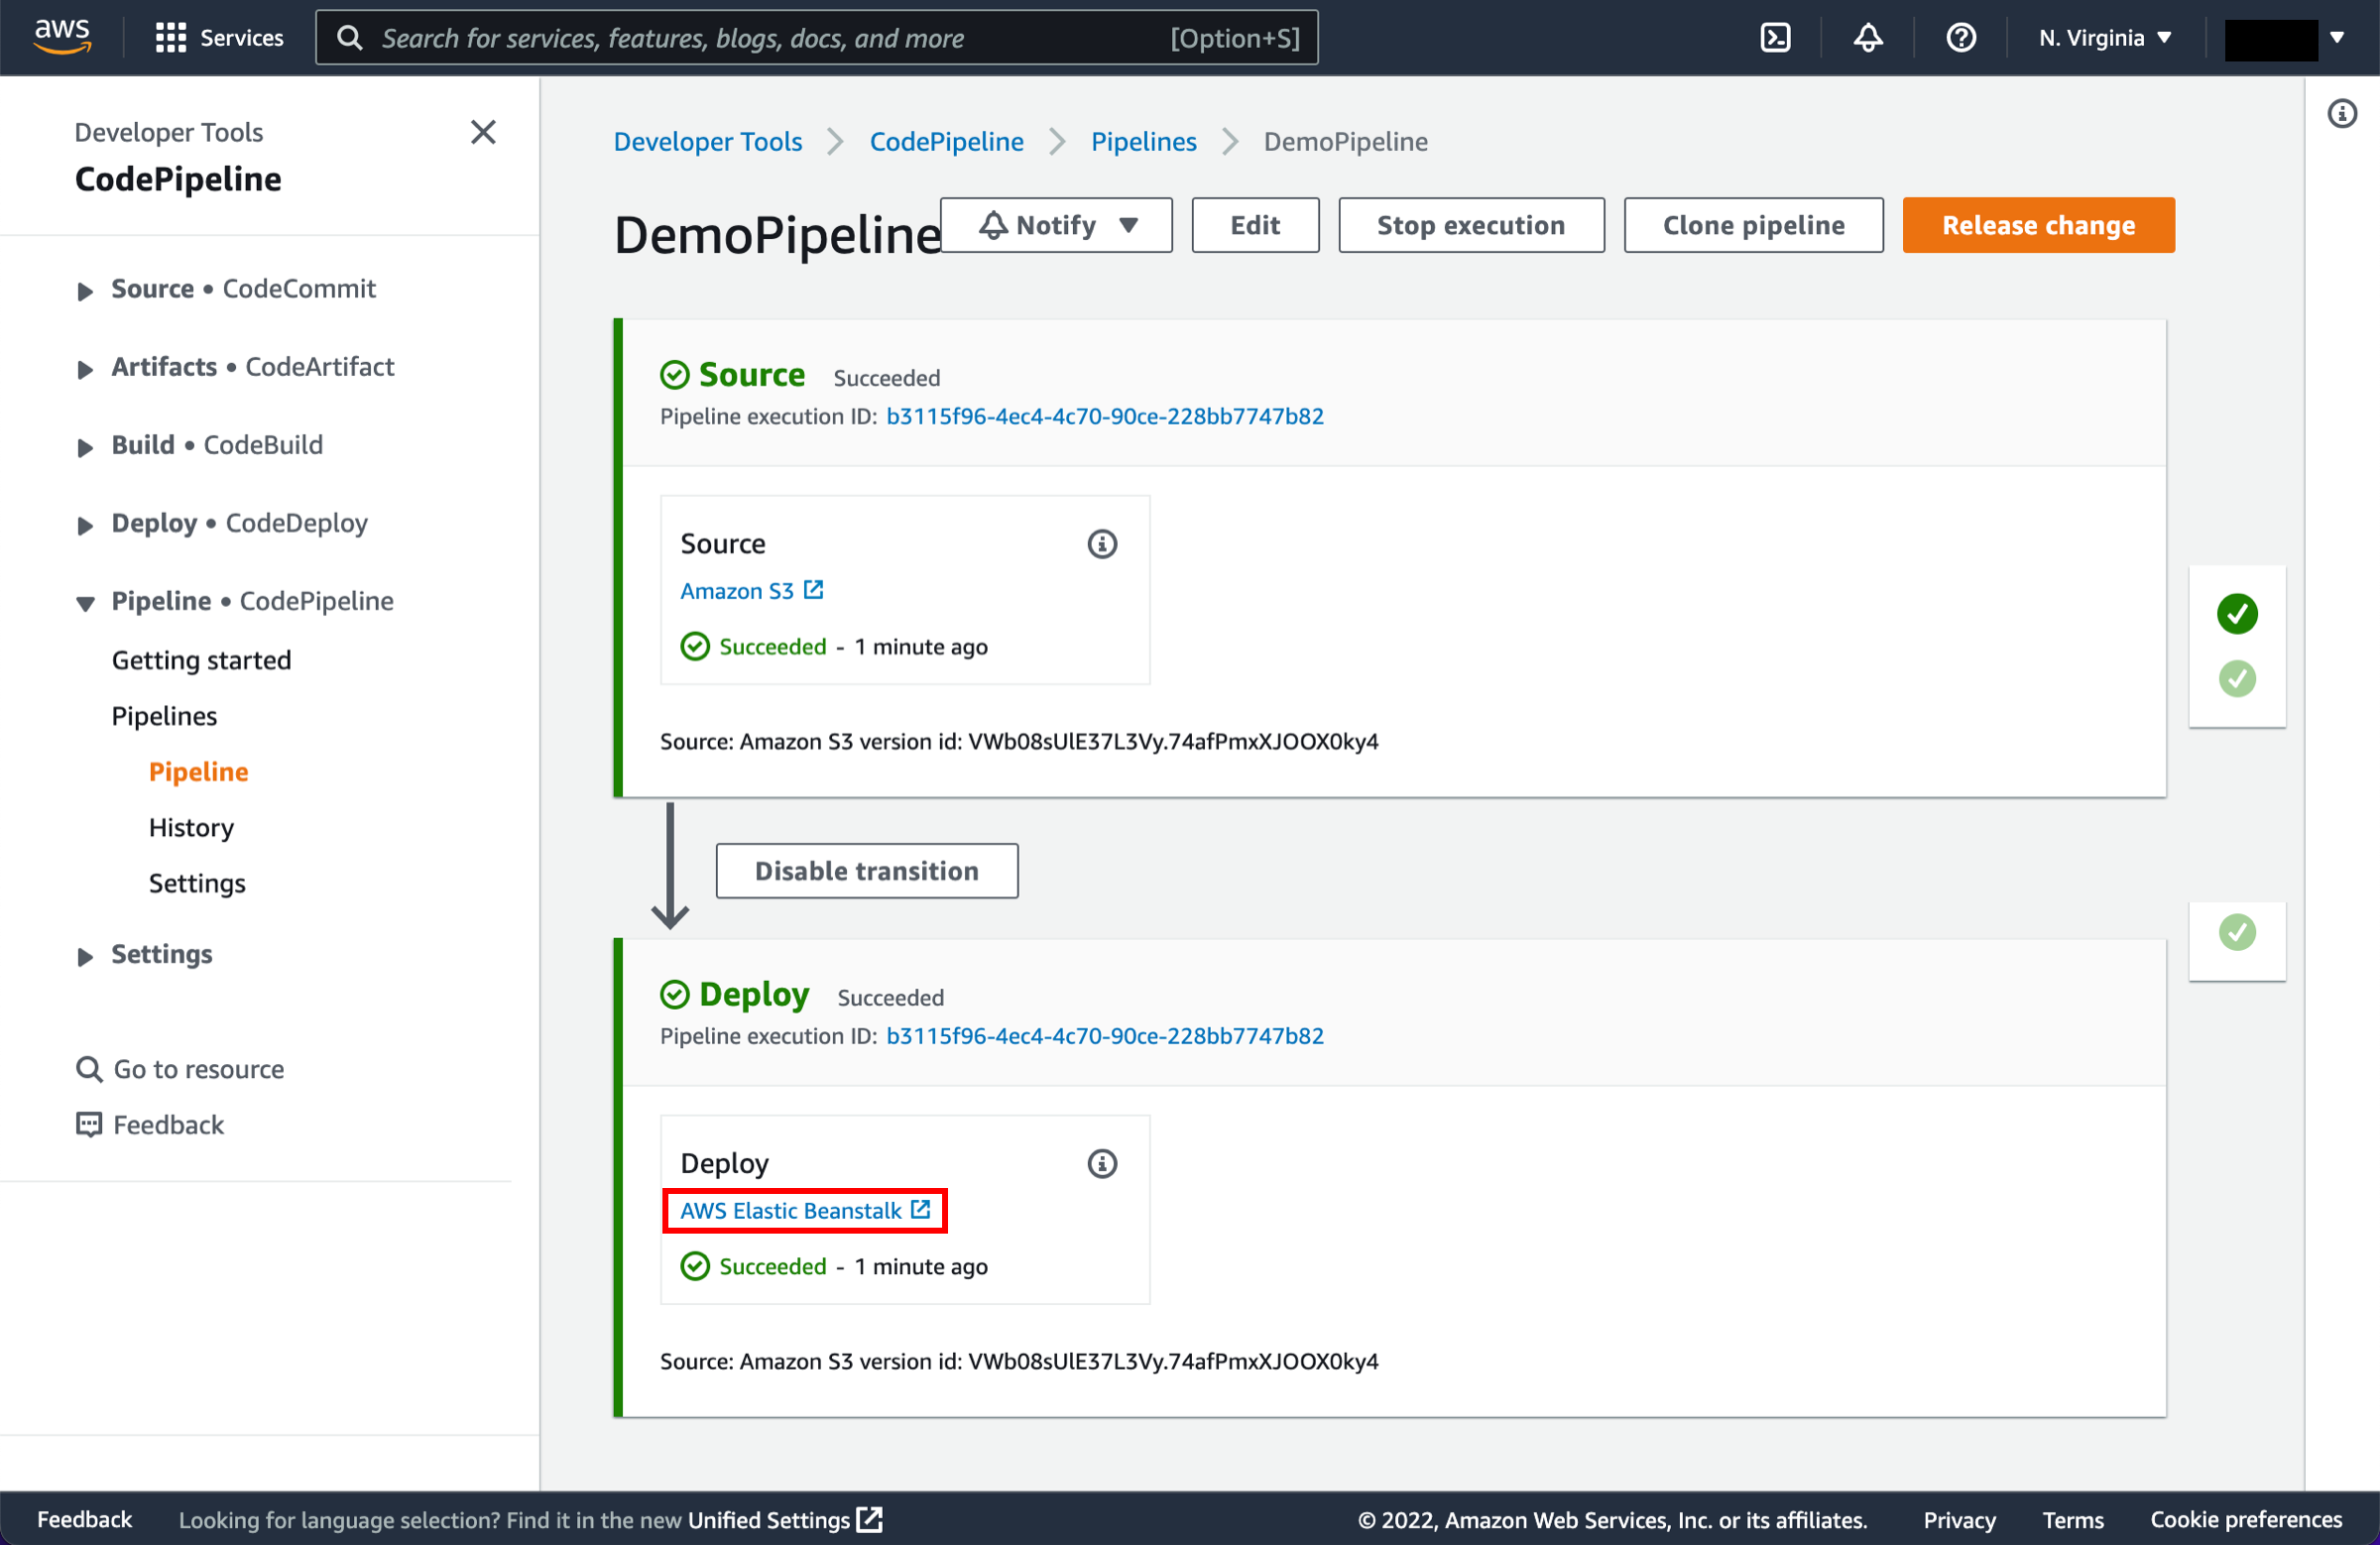The image size is (2380, 1545).
Task: Show info for the Deploy action card
Action: pos(1102,1164)
